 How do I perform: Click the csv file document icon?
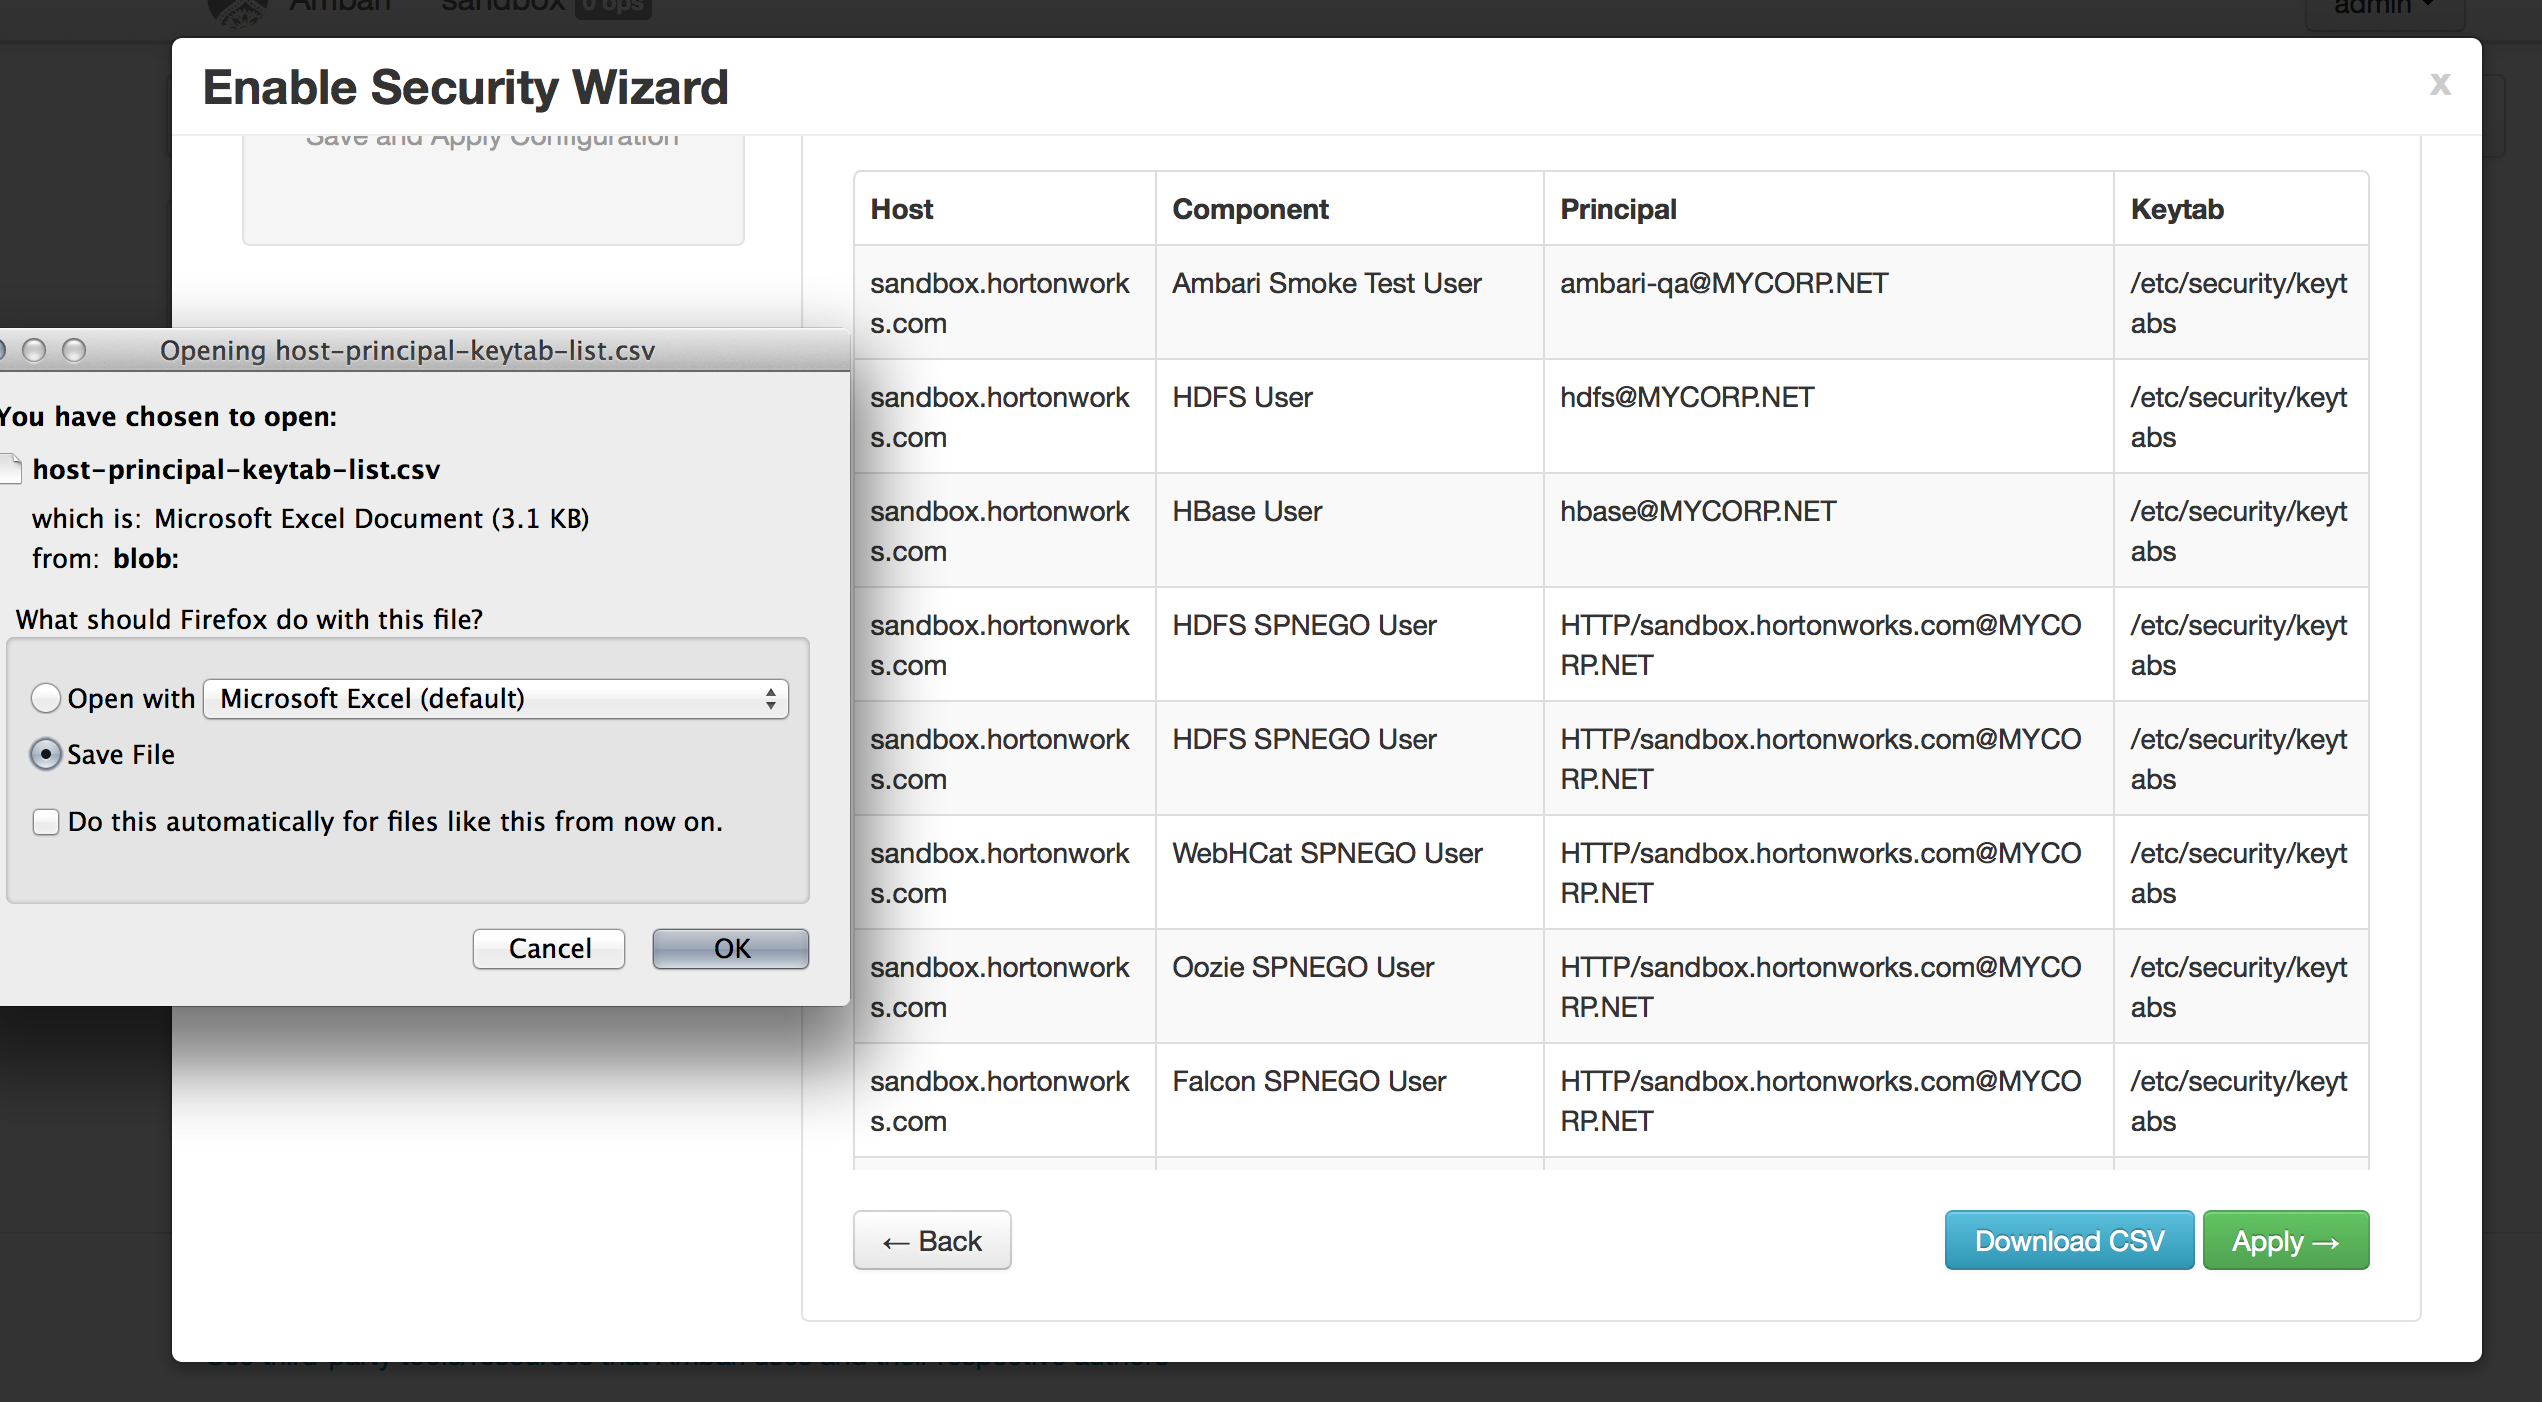(10, 469)
